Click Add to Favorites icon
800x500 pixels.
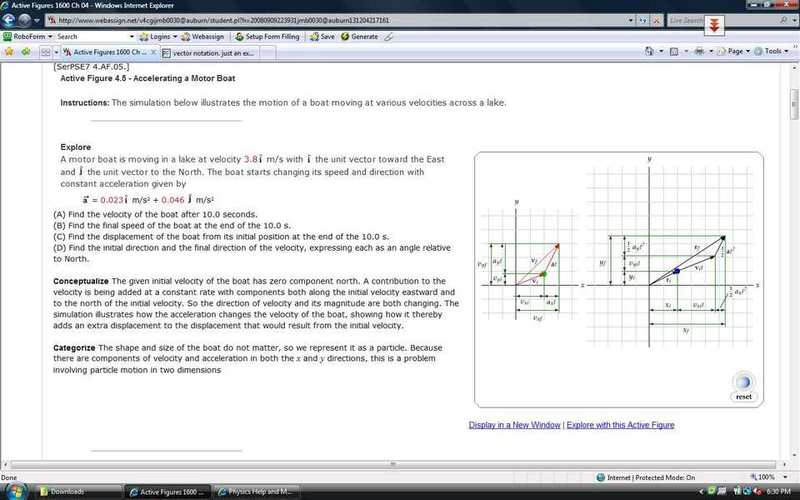[x=26, y=52]
